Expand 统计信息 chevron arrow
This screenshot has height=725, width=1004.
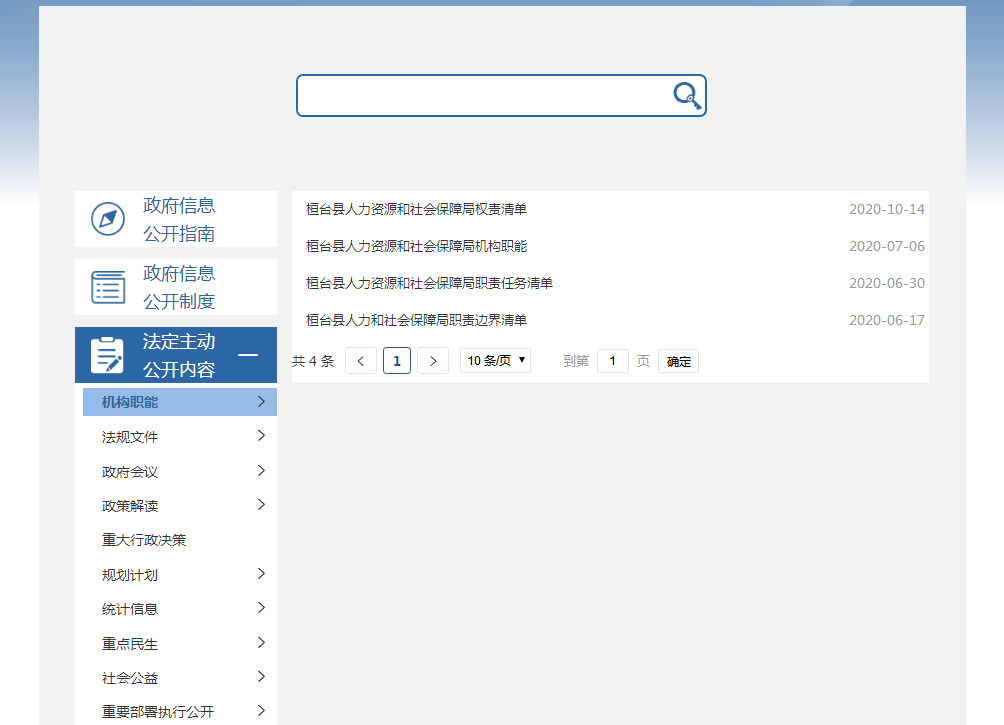pos(261,608)
